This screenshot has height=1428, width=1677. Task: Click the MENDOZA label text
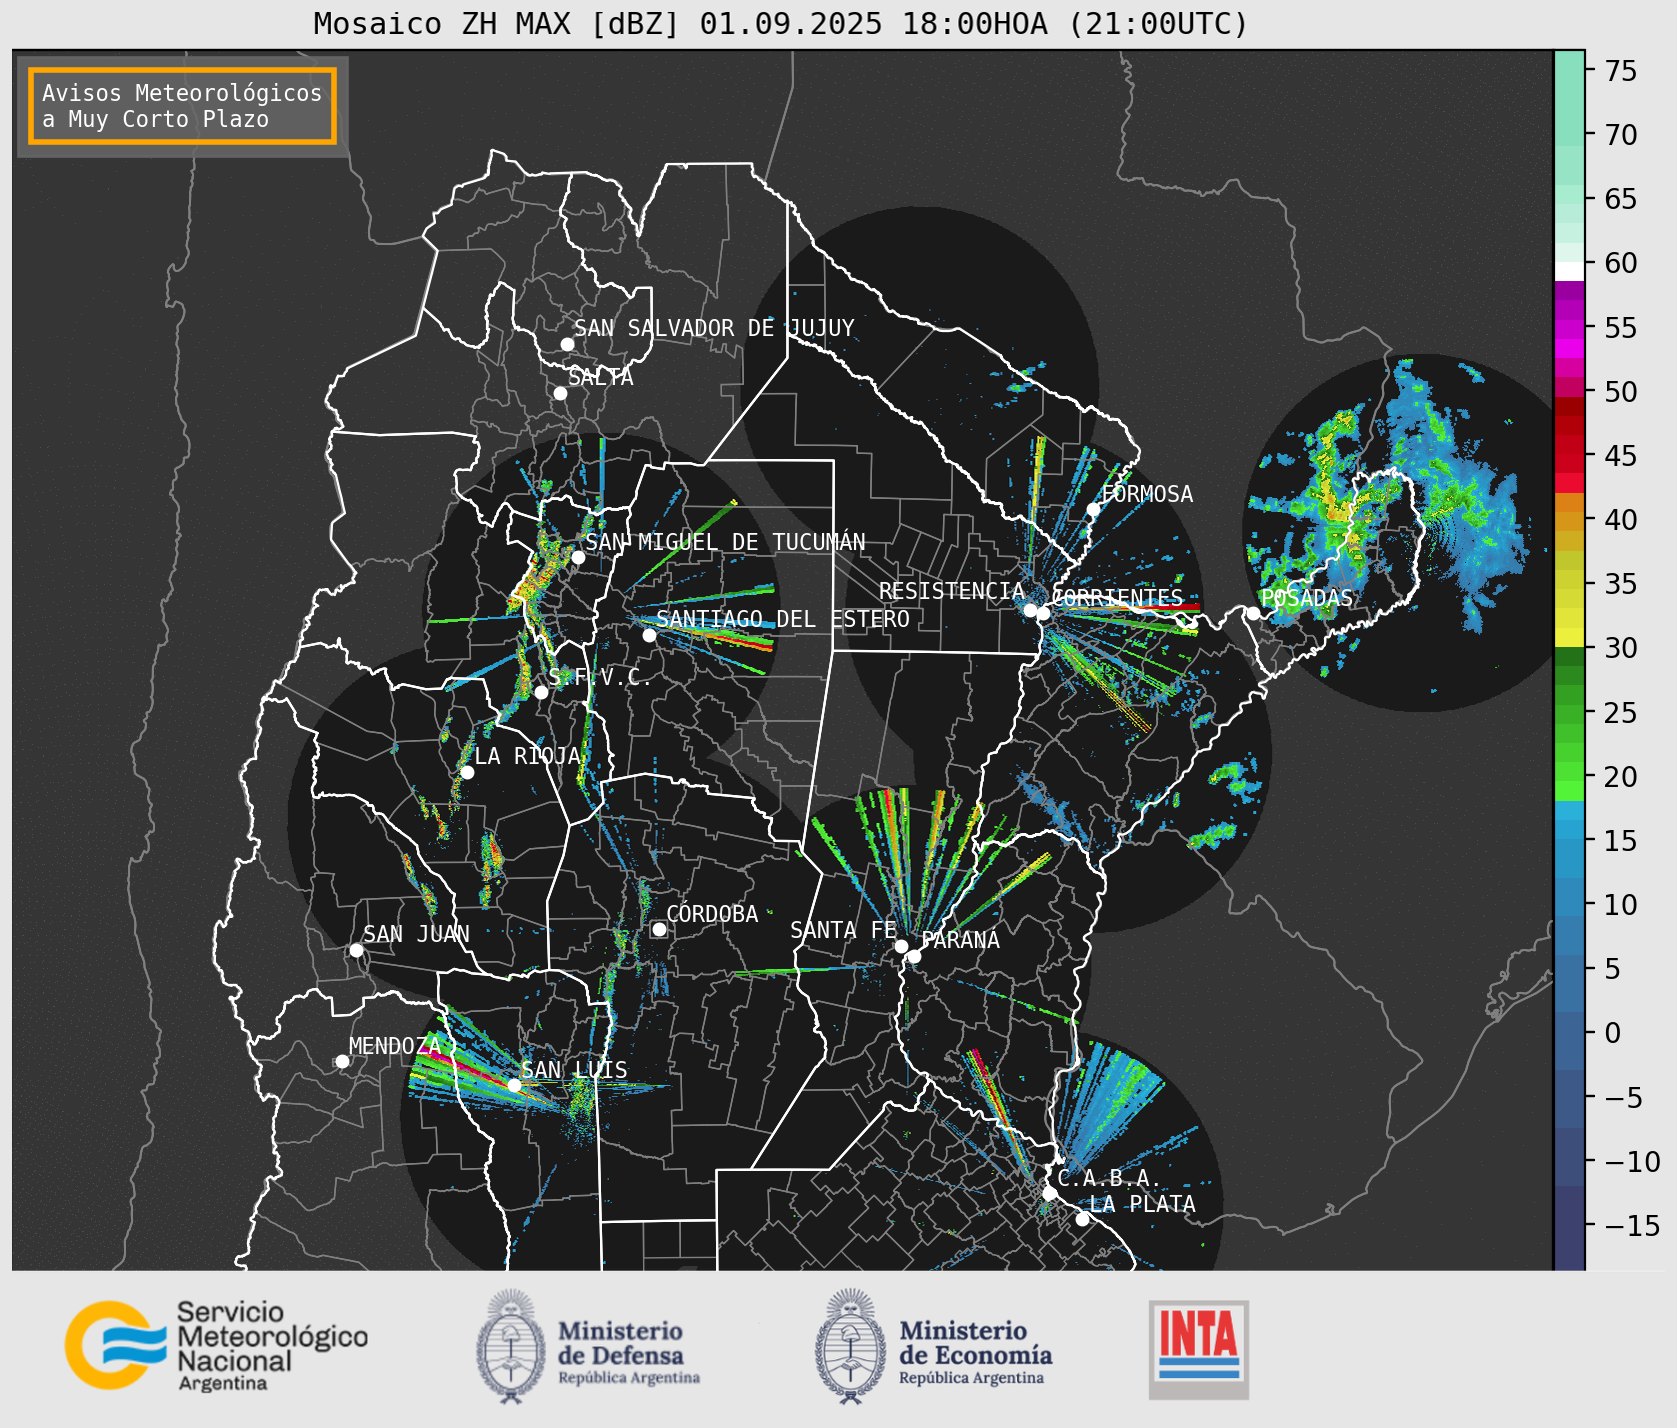point(395,1046)
